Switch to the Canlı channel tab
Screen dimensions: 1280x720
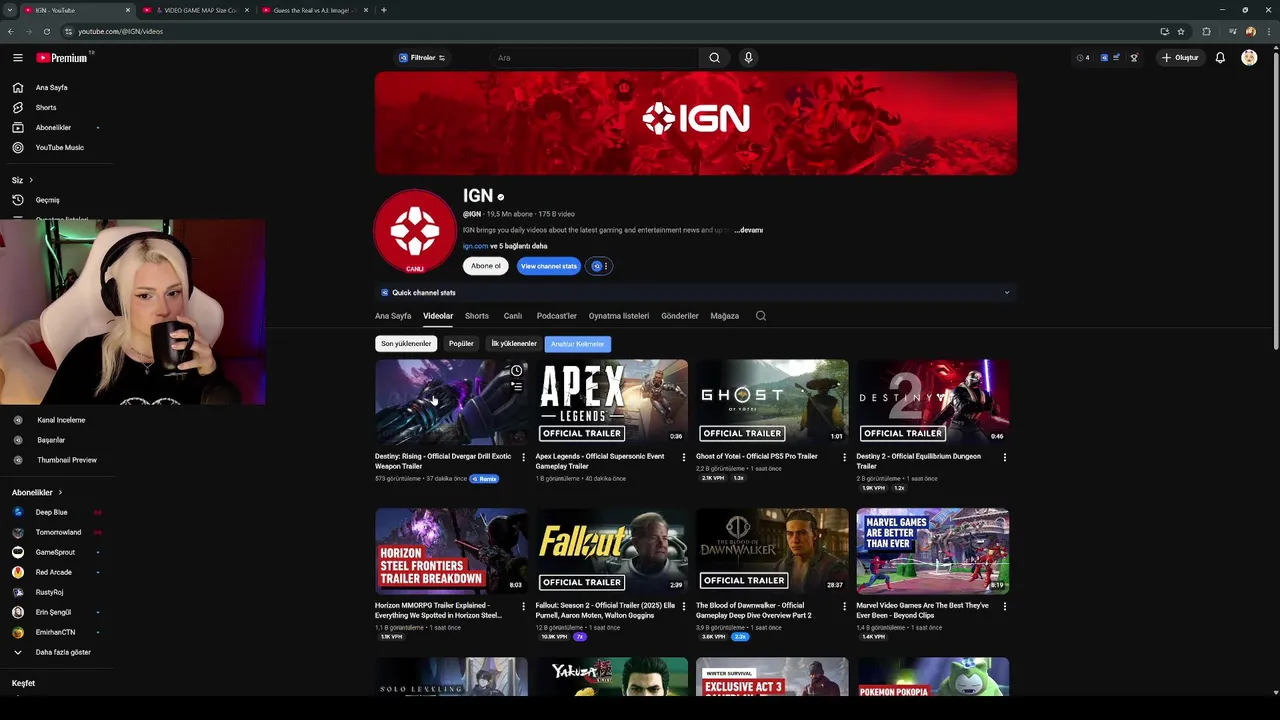tap(513, 316)
